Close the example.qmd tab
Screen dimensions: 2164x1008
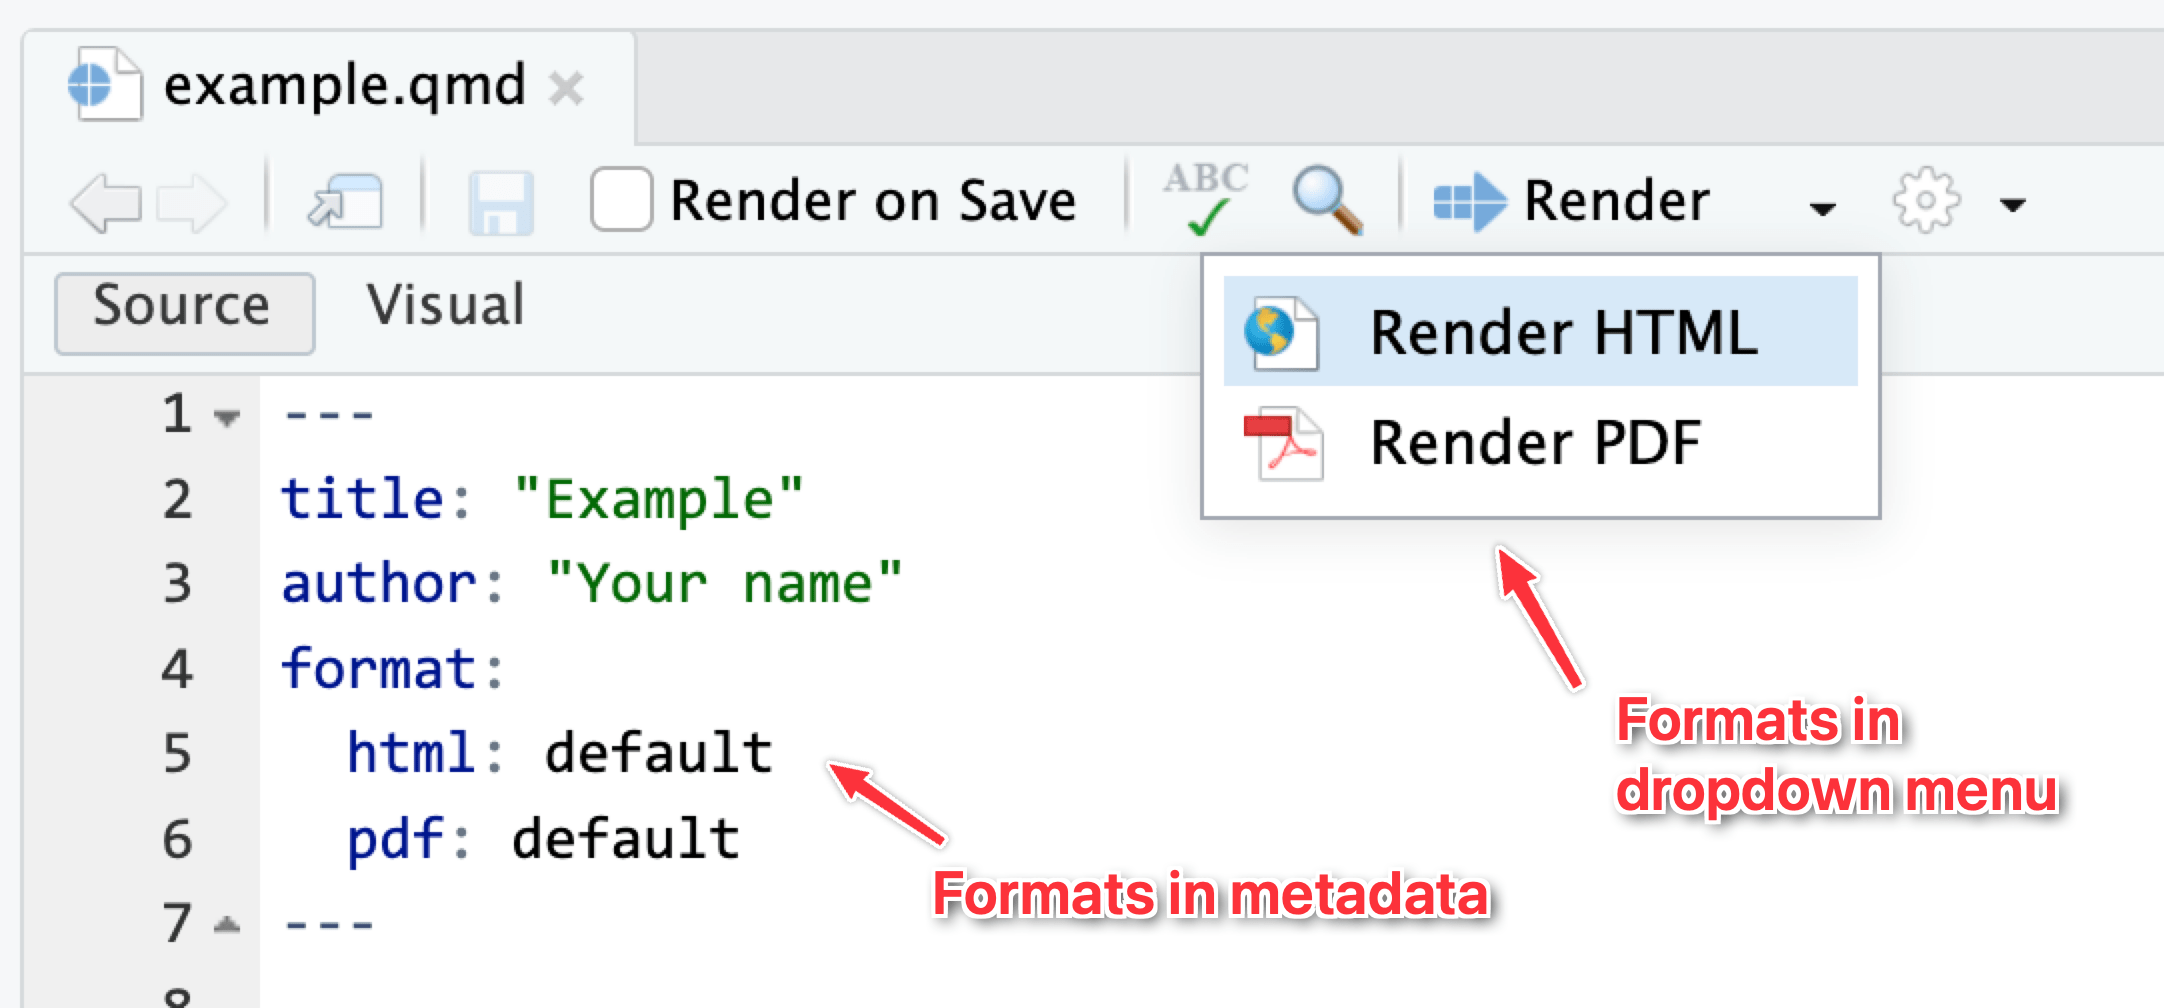pos(566,88)
